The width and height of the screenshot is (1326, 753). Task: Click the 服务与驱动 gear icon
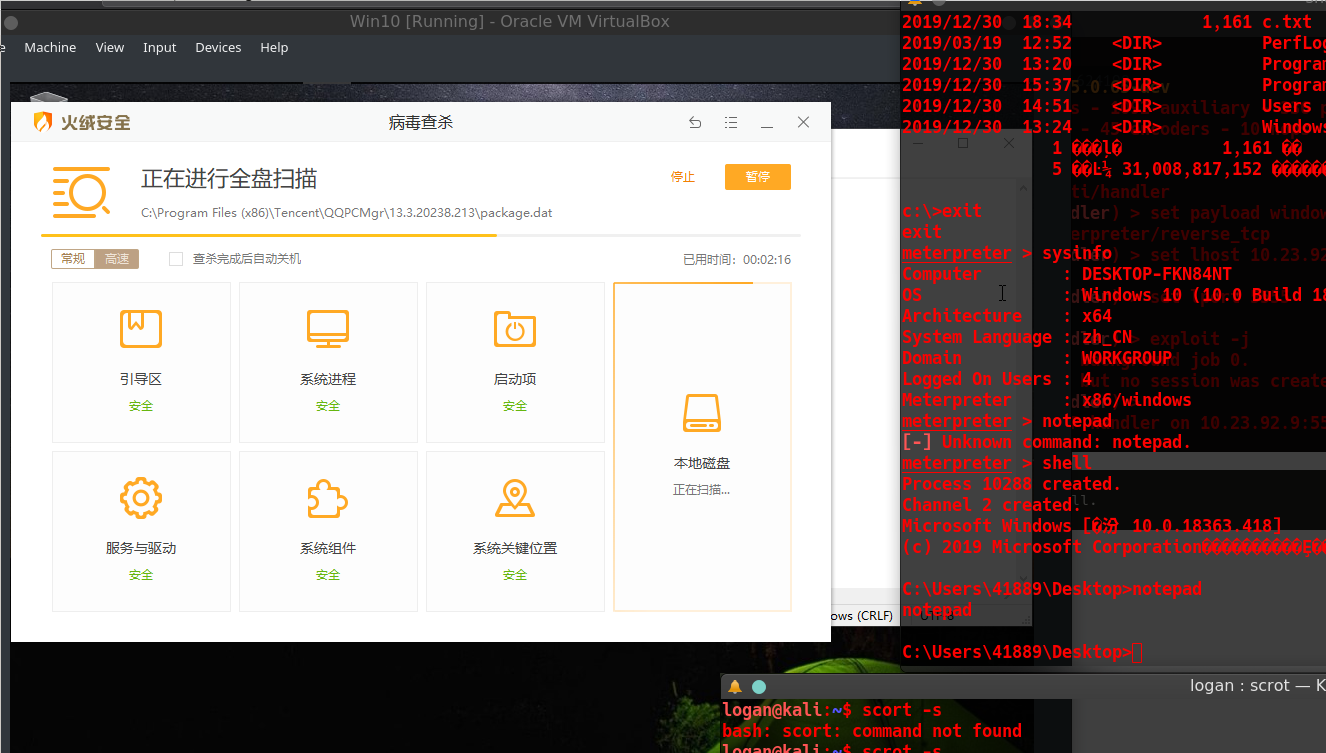[x=141, y=497]
